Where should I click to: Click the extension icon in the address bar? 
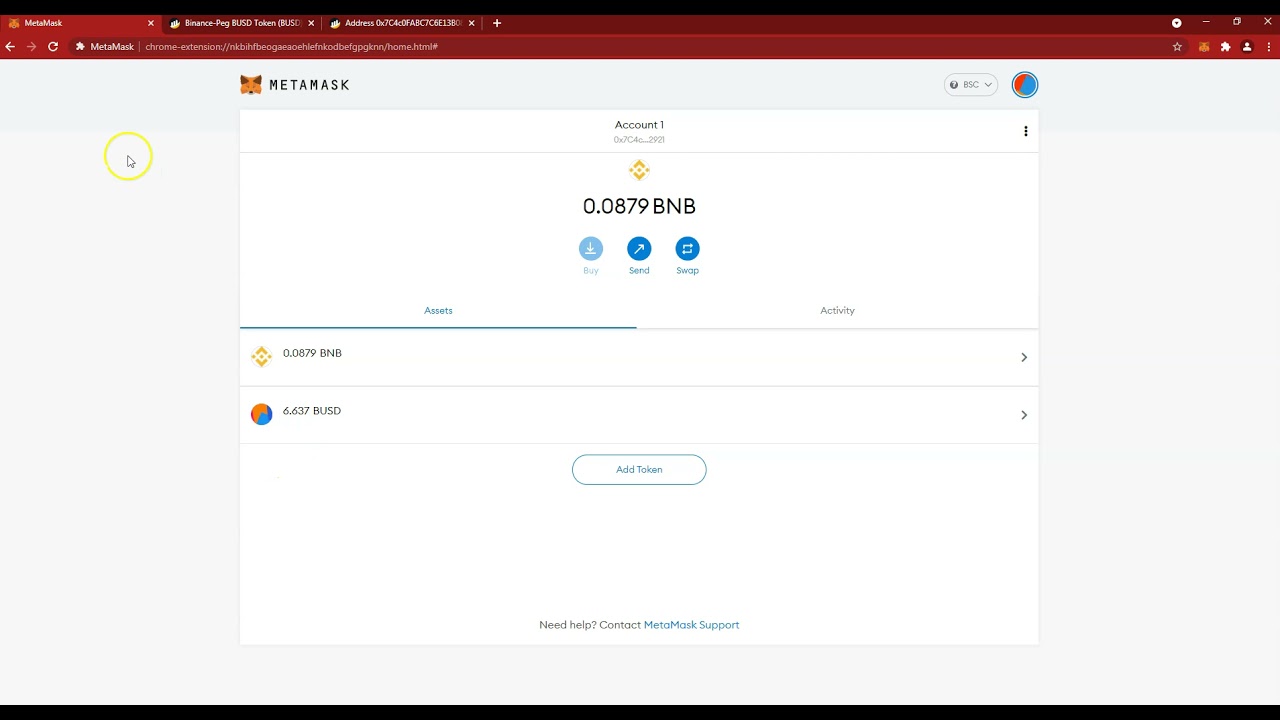80,47
